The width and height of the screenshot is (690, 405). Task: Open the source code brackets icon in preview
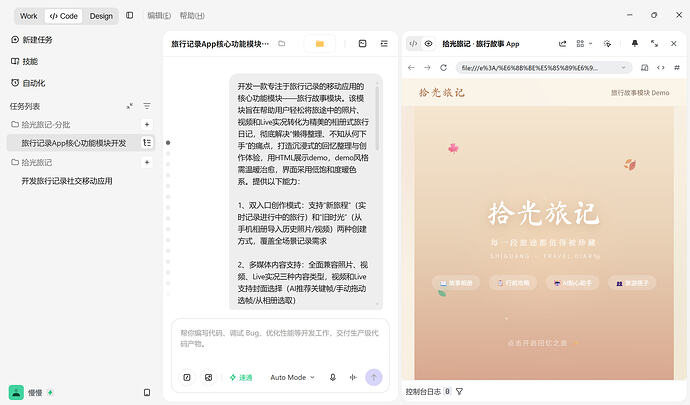(661, 67)
